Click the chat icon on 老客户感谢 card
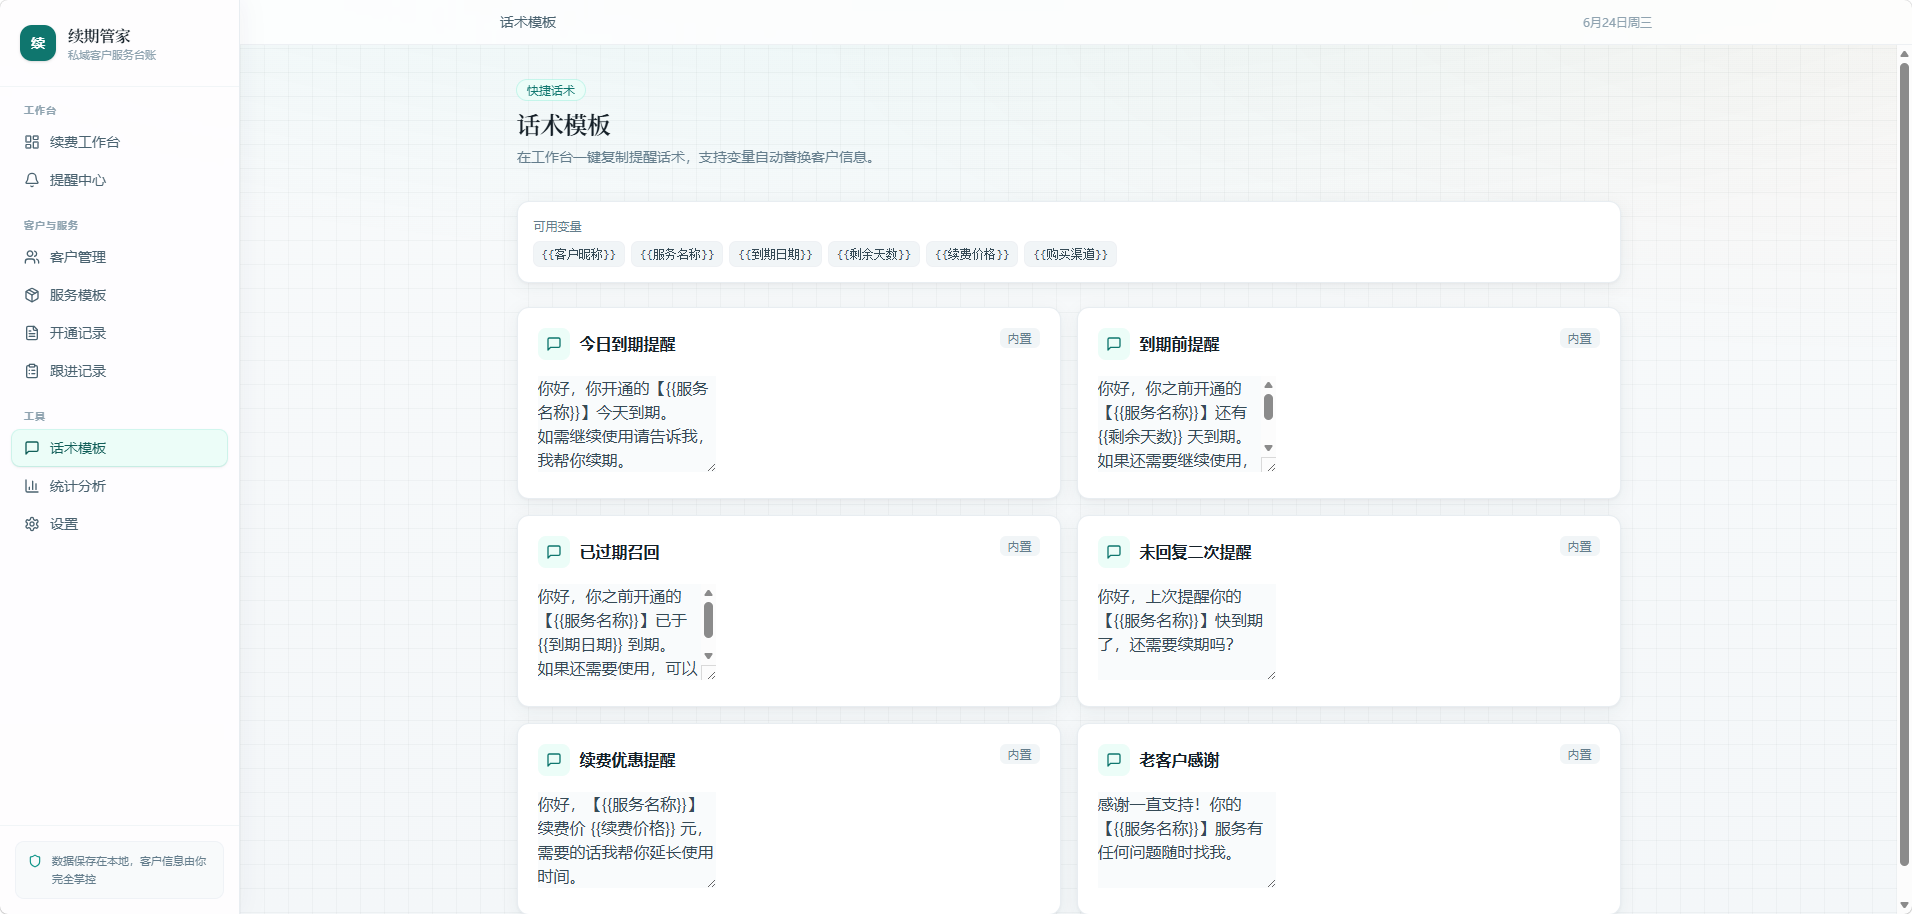The image size is (1912, 914). click(1114, 760)
